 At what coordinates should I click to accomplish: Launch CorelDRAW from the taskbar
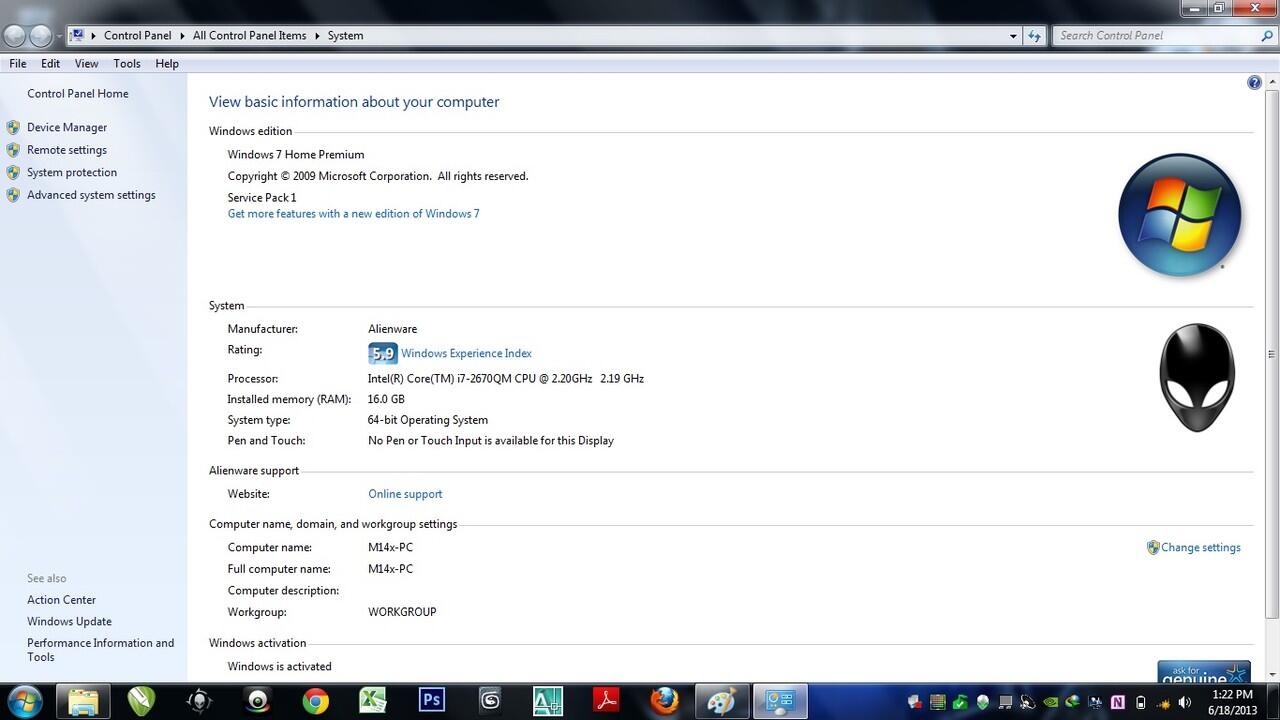pos(142,700)
